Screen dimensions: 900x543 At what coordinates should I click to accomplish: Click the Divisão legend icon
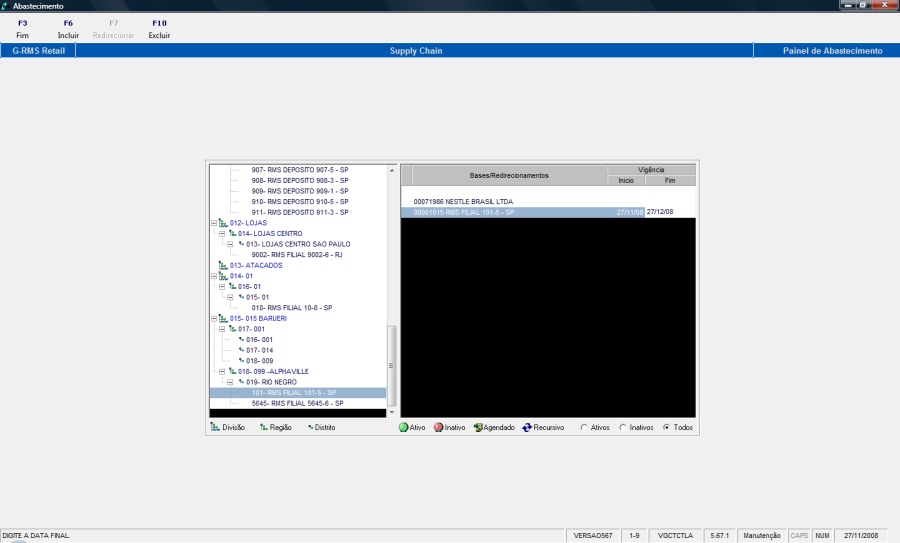click(215, 427)
